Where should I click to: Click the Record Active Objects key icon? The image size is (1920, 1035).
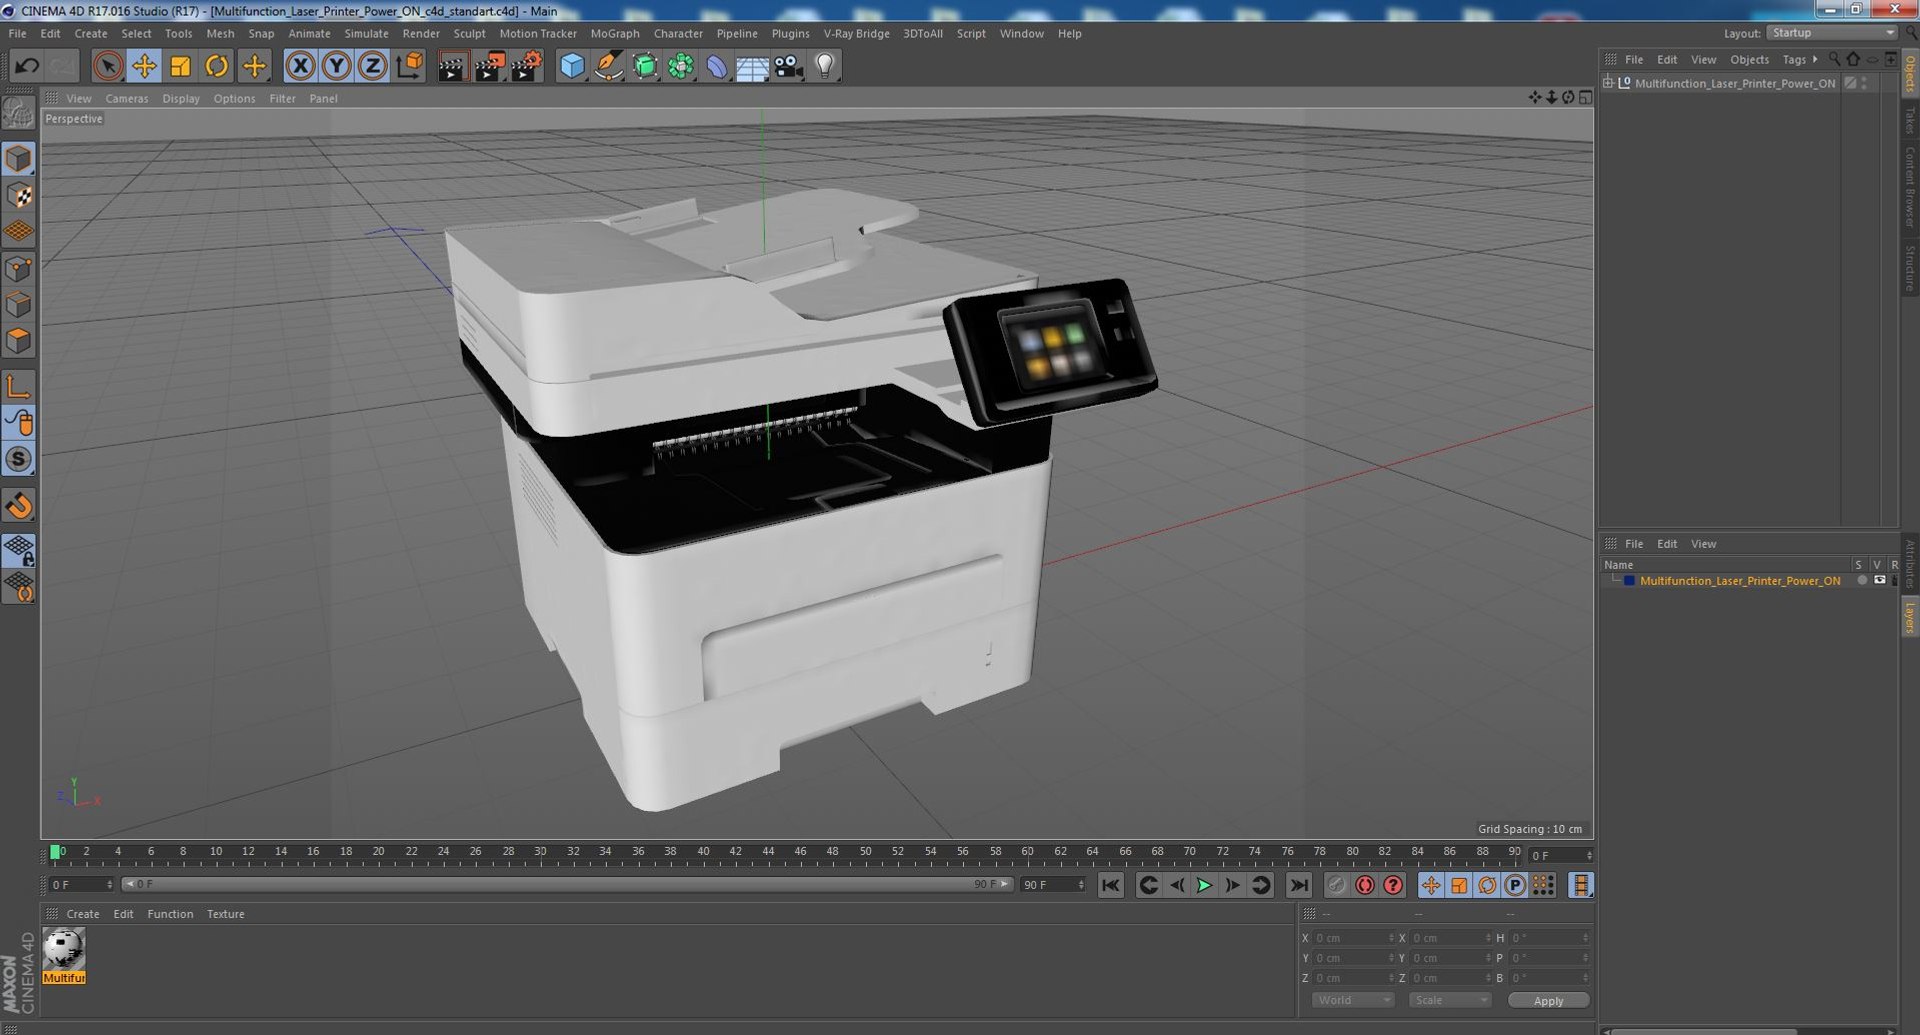[1336, 885]
